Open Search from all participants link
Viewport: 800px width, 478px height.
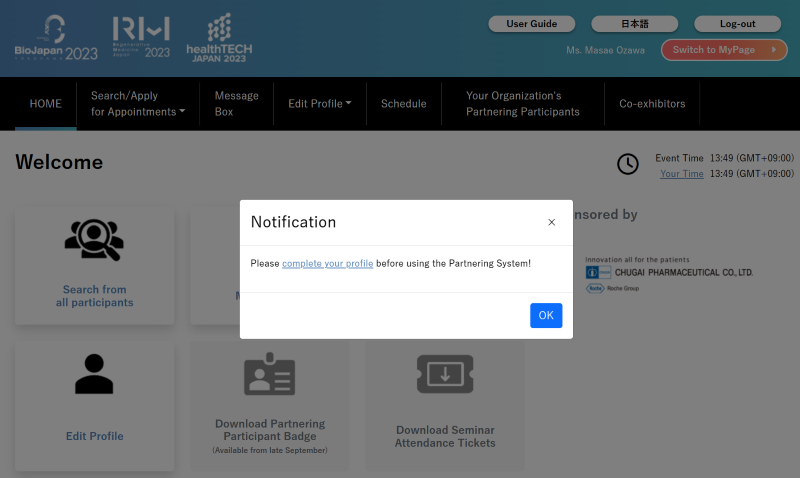94,296
